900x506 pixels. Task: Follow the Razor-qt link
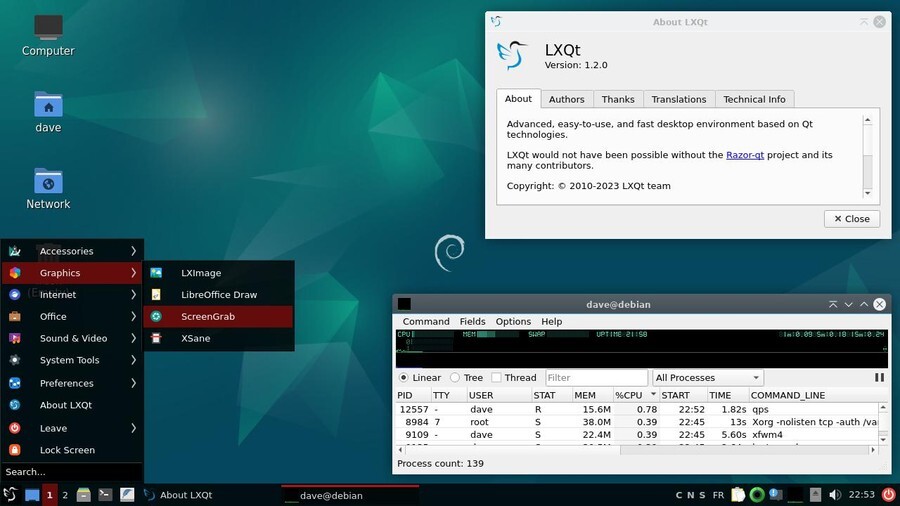(744, 155)
